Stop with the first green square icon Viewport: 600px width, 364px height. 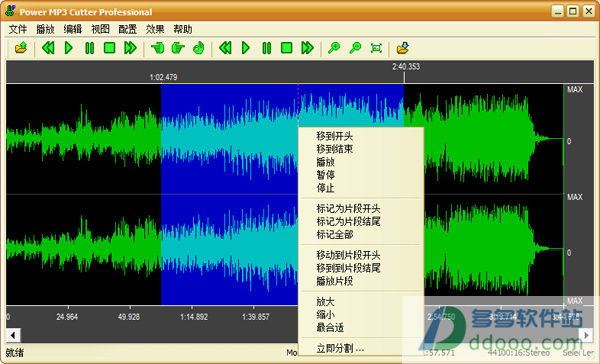point(110,48)
